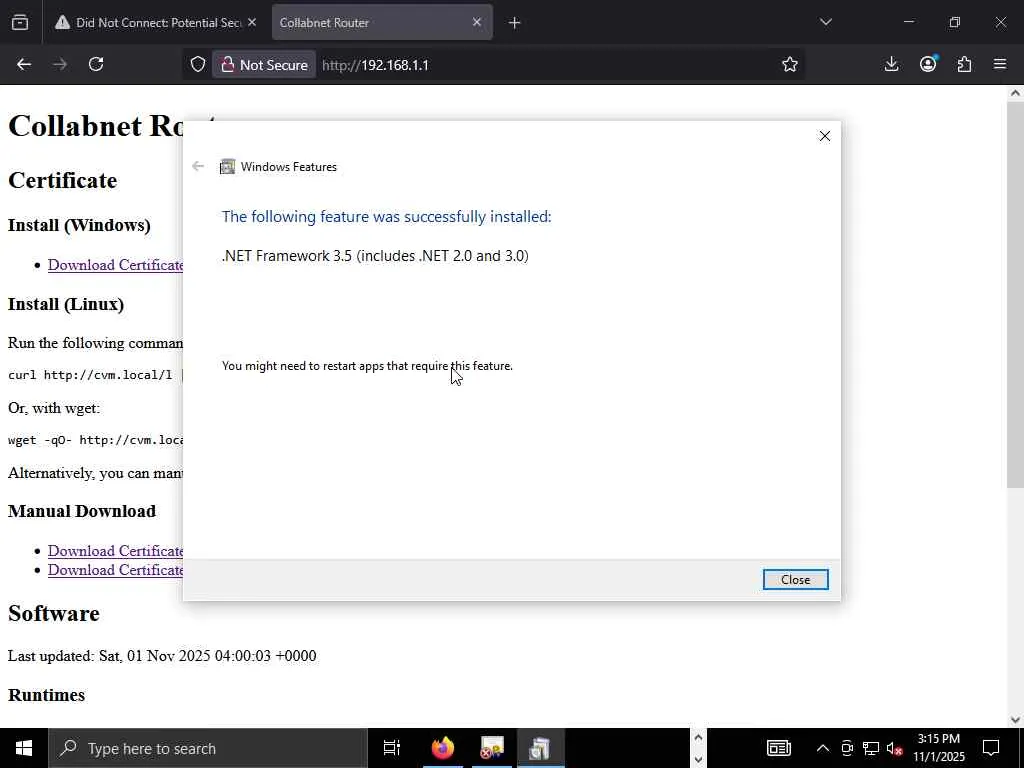The height and width of the screenshot is (768, 1024).
Task: Bookmark this page with the star icon
Action: pos(790,64)
